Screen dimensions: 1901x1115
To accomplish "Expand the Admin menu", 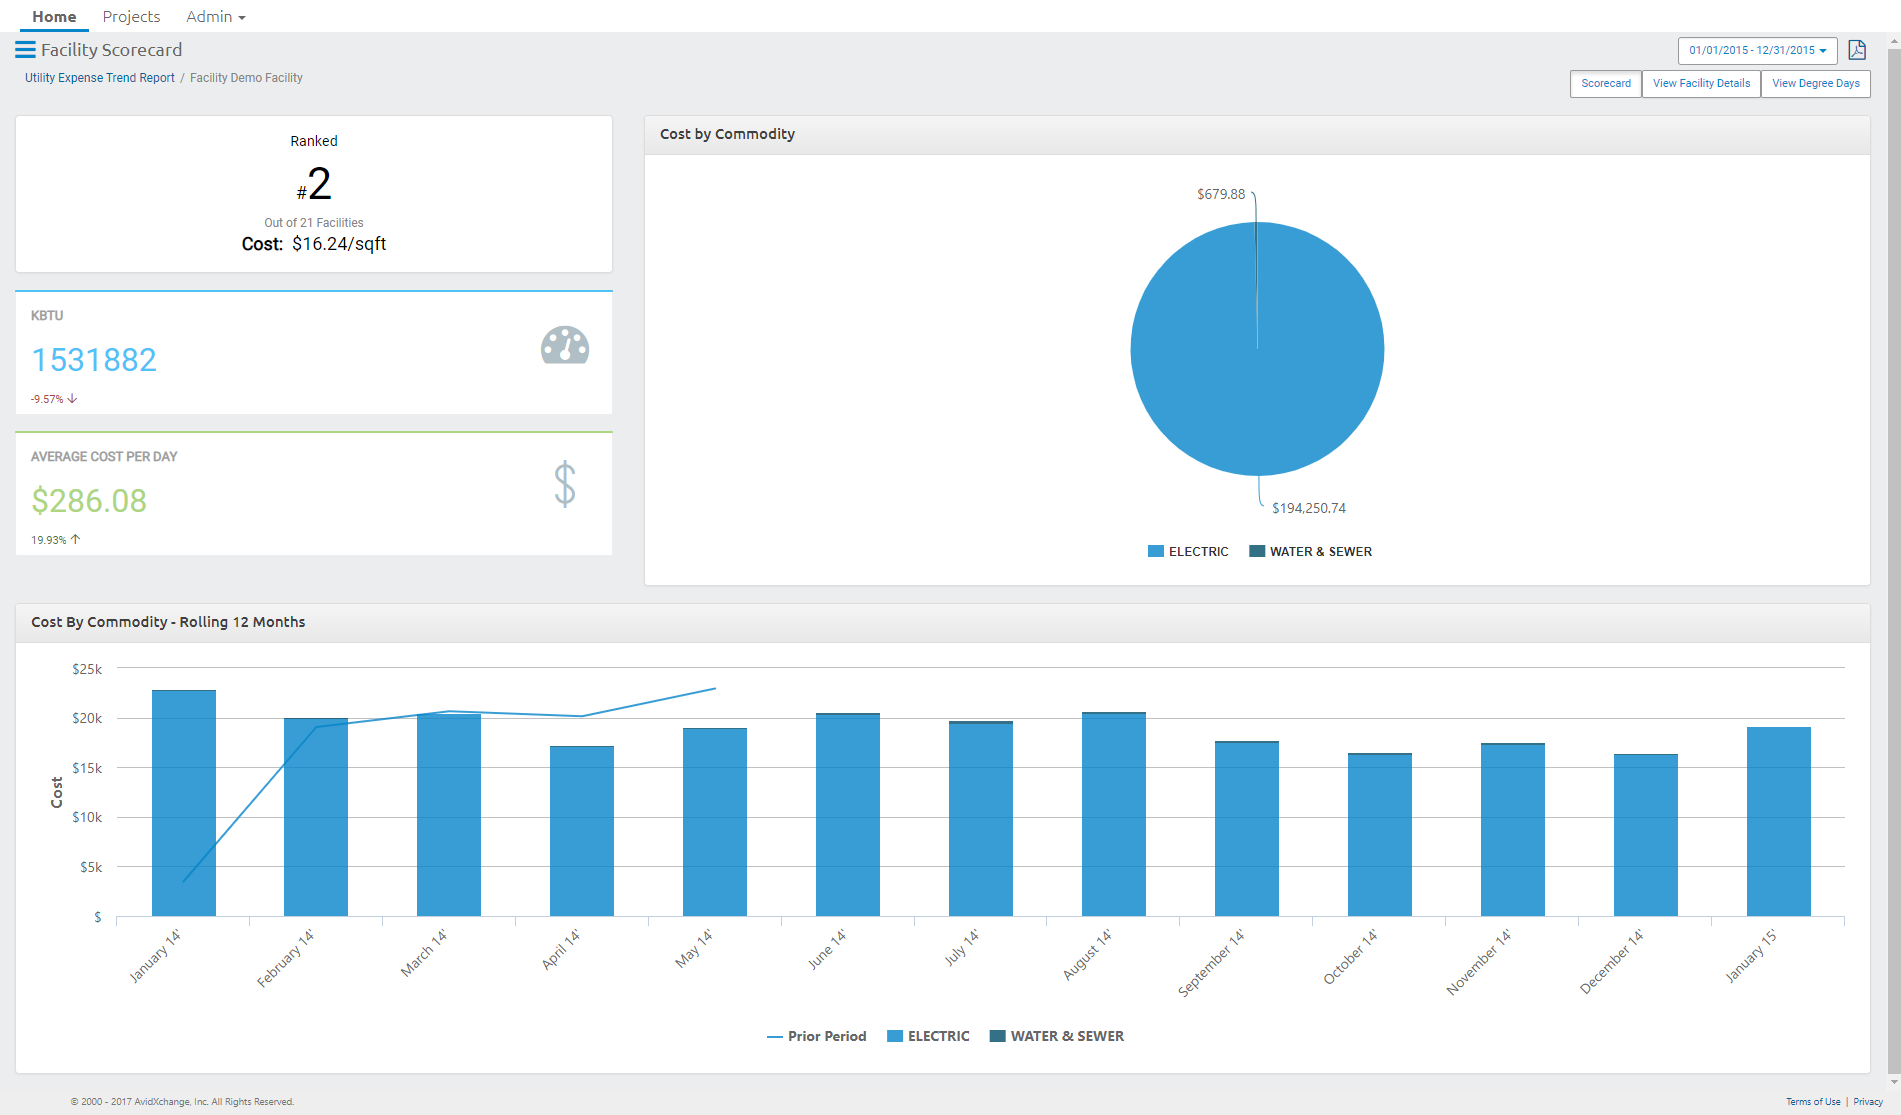I will (x=215, y=17).
